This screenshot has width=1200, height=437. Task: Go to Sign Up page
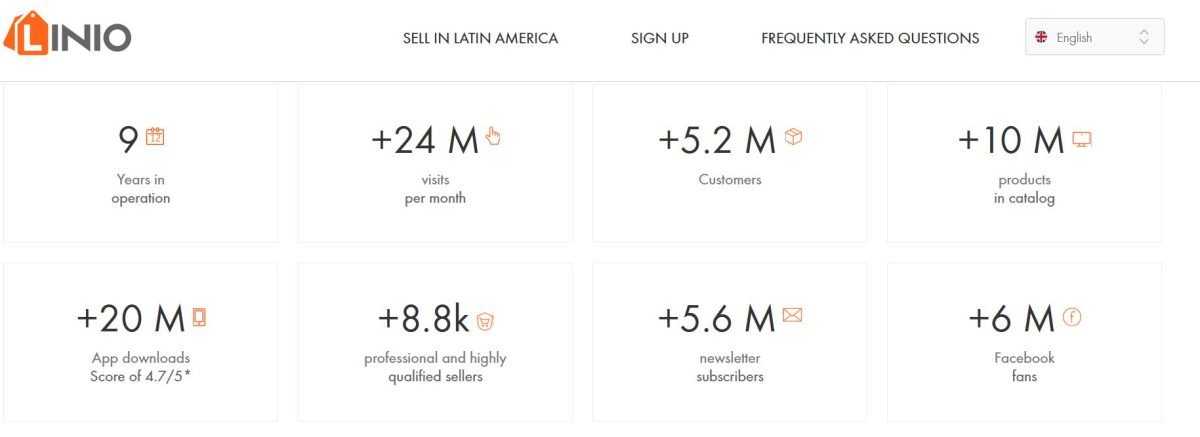click(660, 38)
